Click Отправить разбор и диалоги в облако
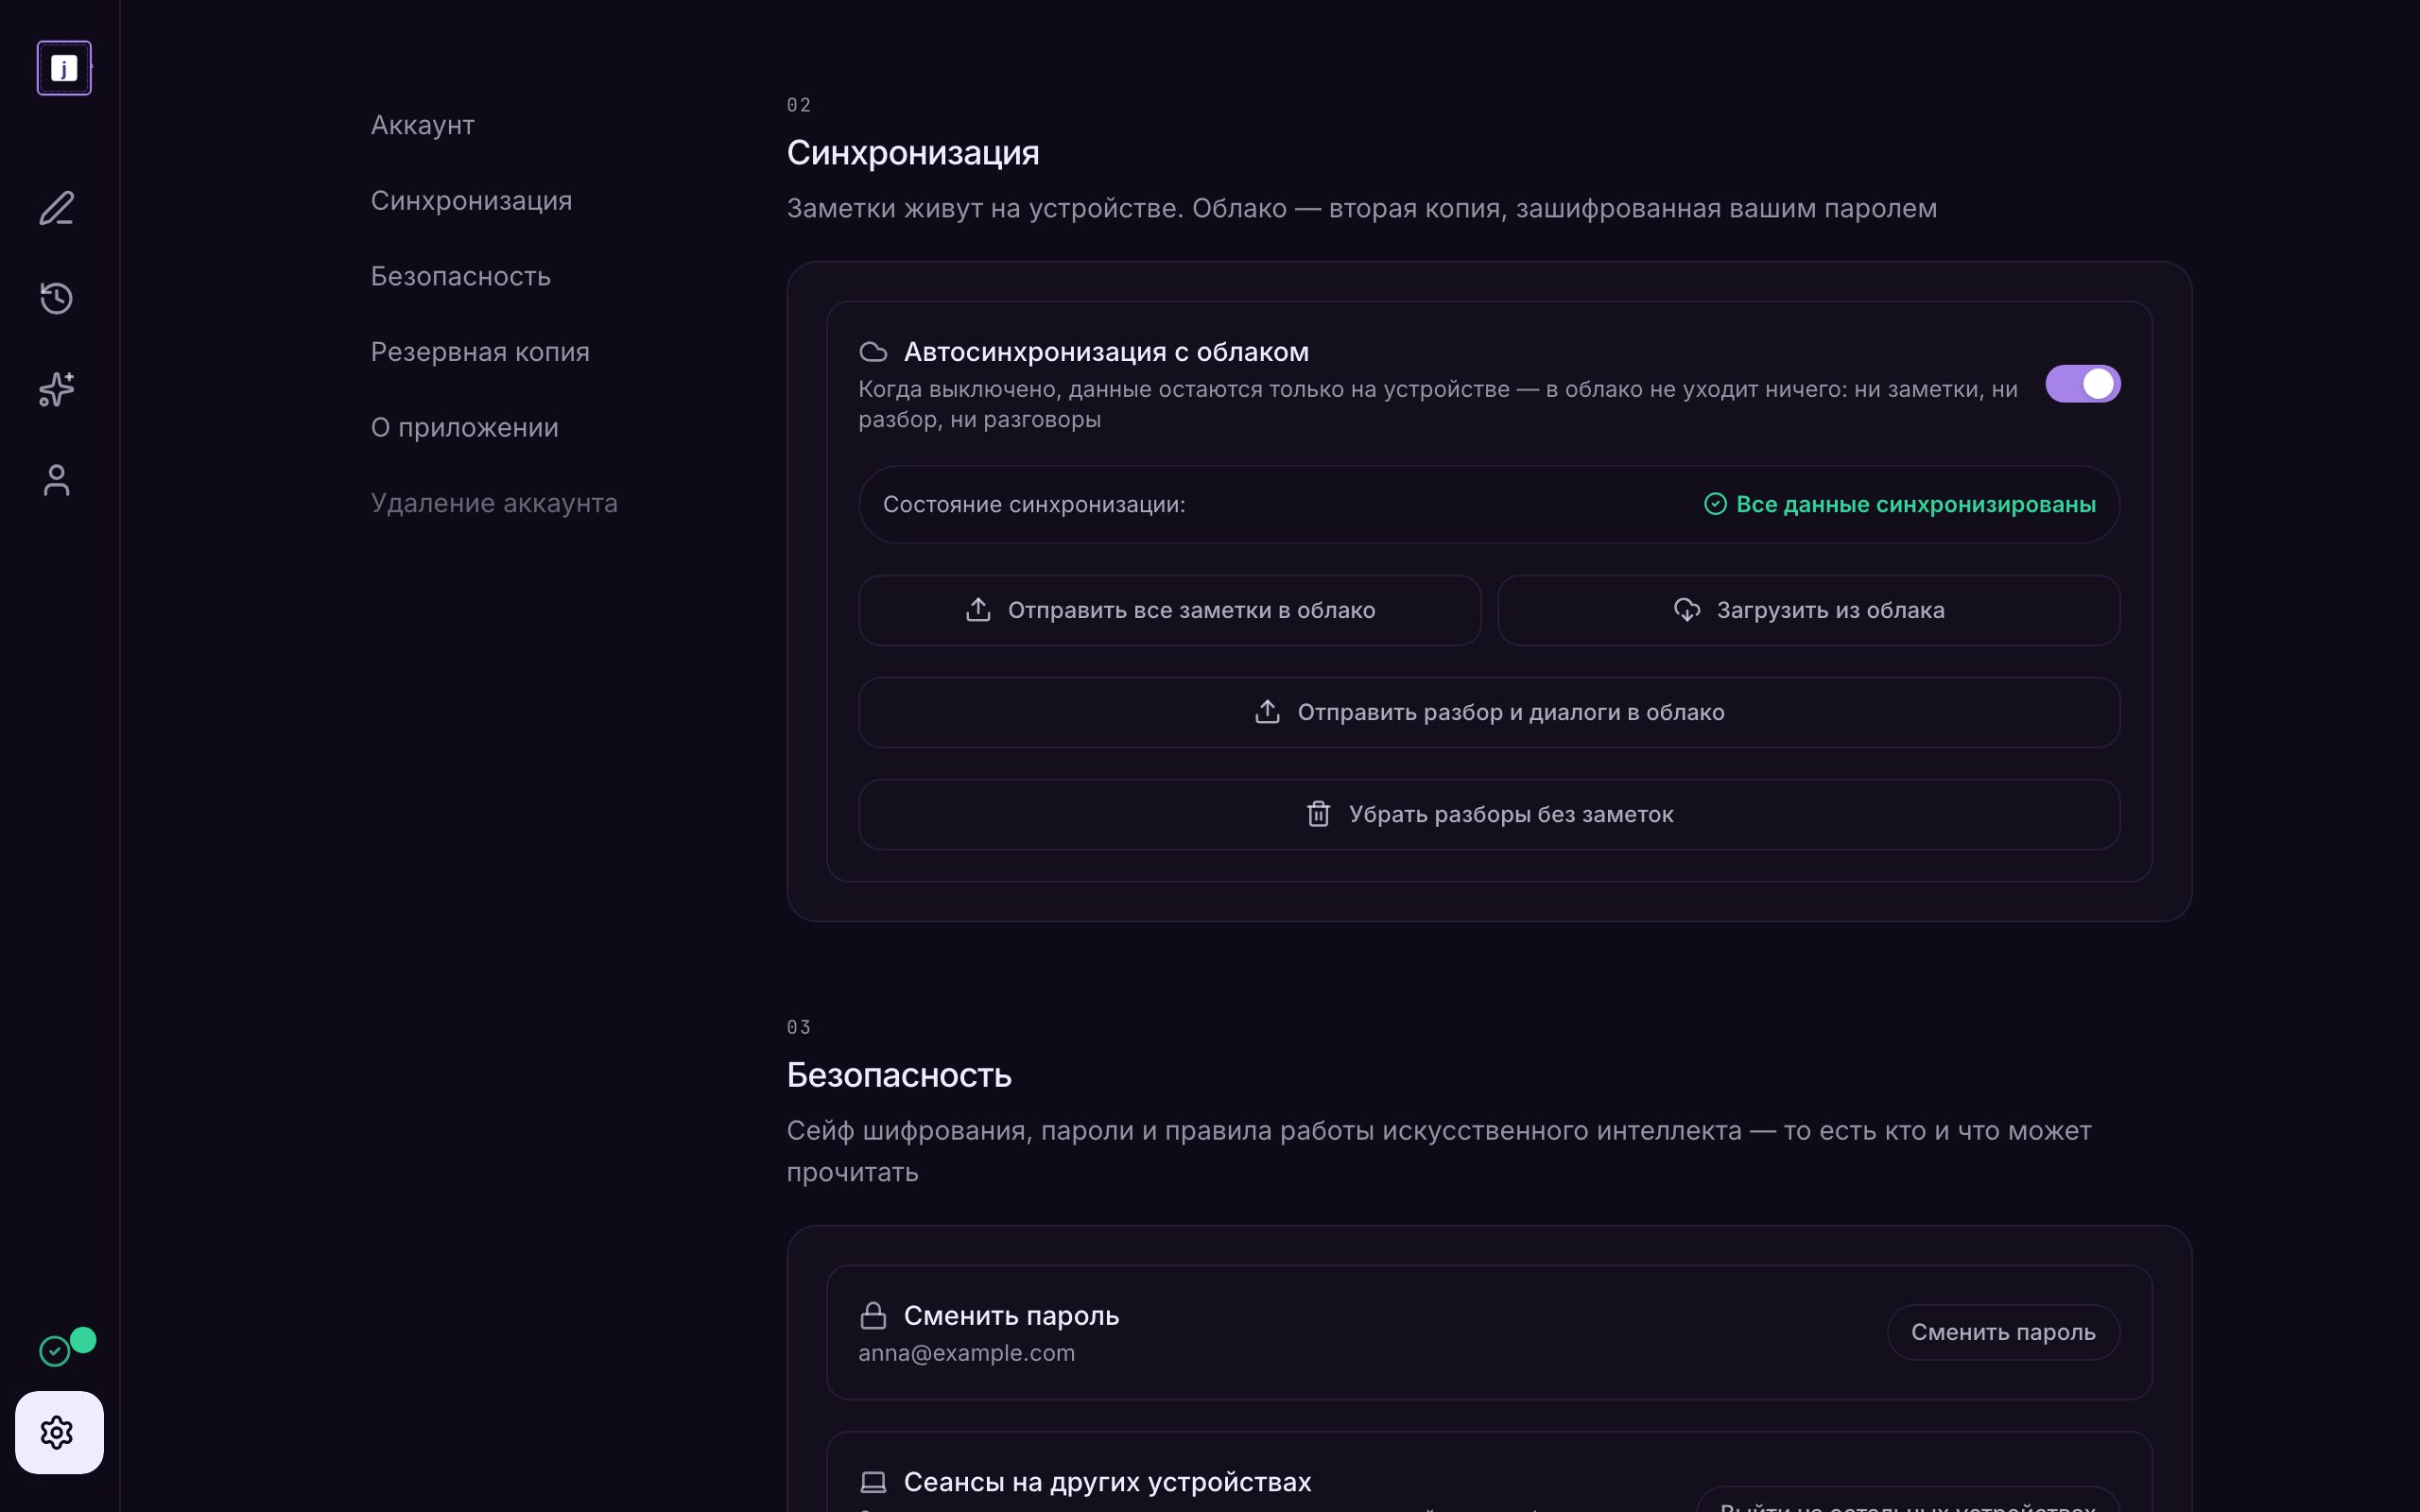Viewport: 2420px width, 1512px height. click(x=1489, y=712)
